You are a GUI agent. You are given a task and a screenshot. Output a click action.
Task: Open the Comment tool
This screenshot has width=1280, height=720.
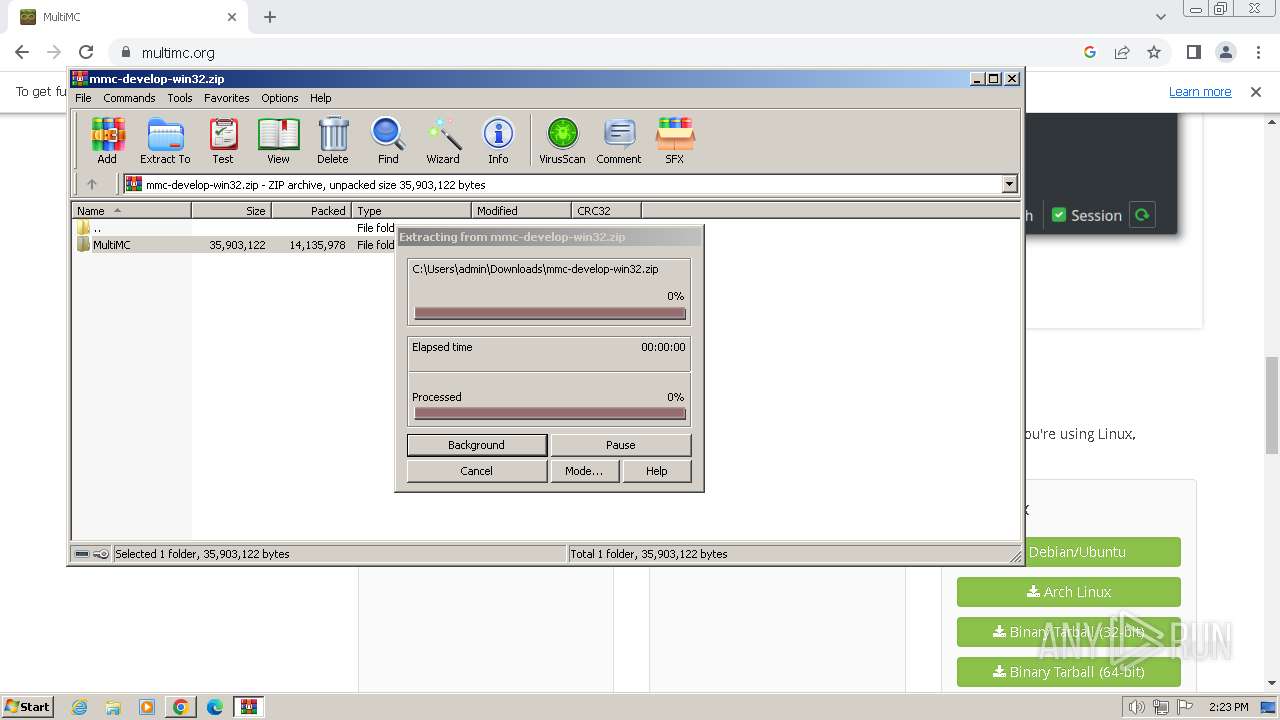(x=619, y=140)
